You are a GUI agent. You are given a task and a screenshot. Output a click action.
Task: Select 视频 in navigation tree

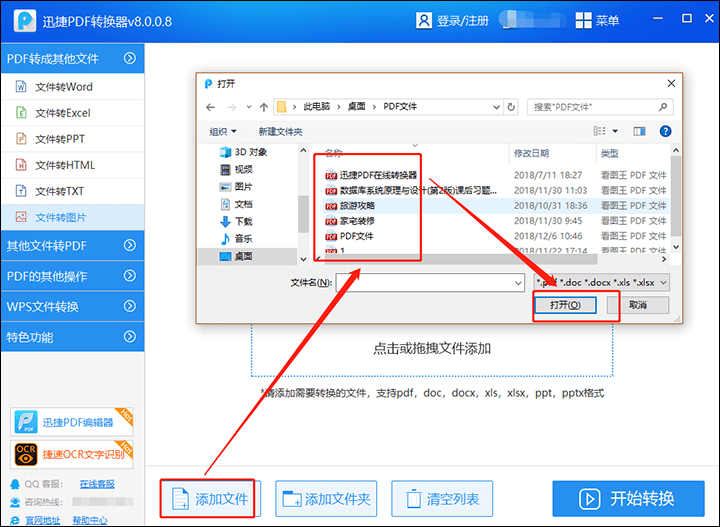point(236,169)
